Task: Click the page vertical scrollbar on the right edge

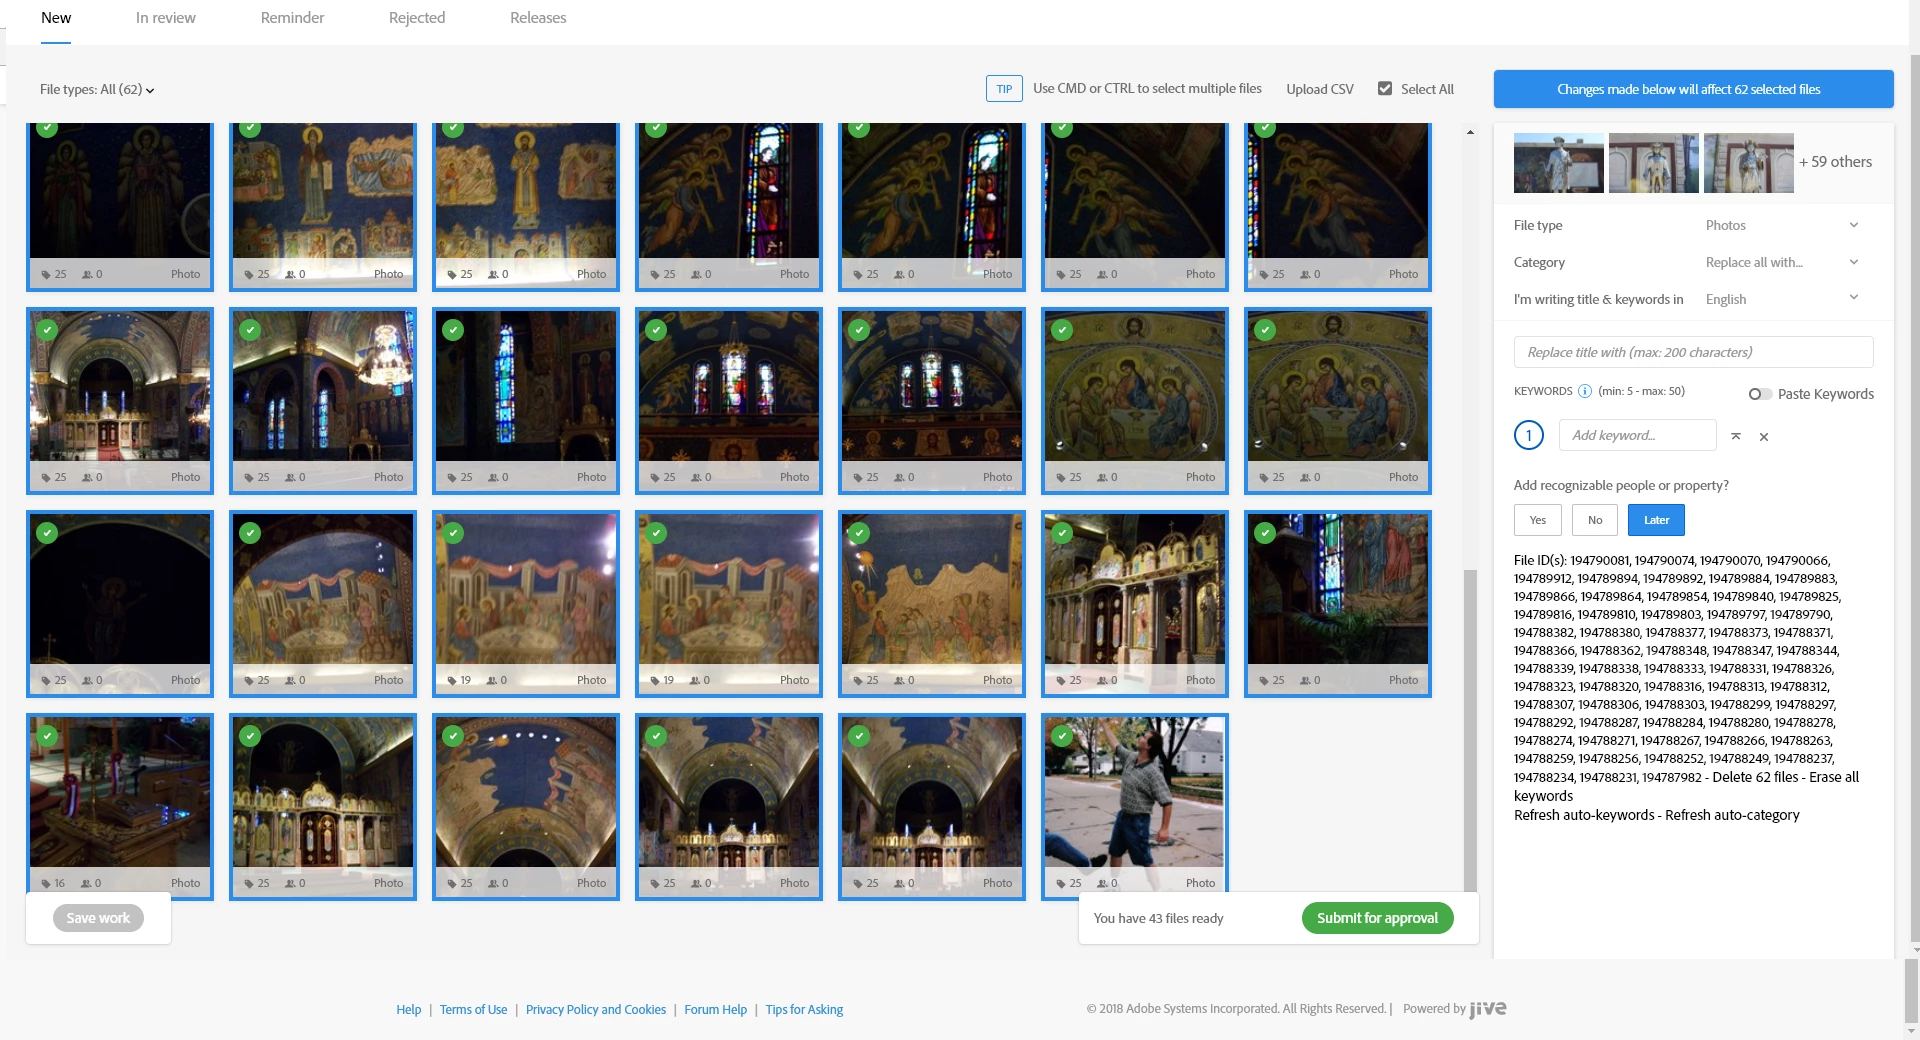Action: [x=1913, y=500]
